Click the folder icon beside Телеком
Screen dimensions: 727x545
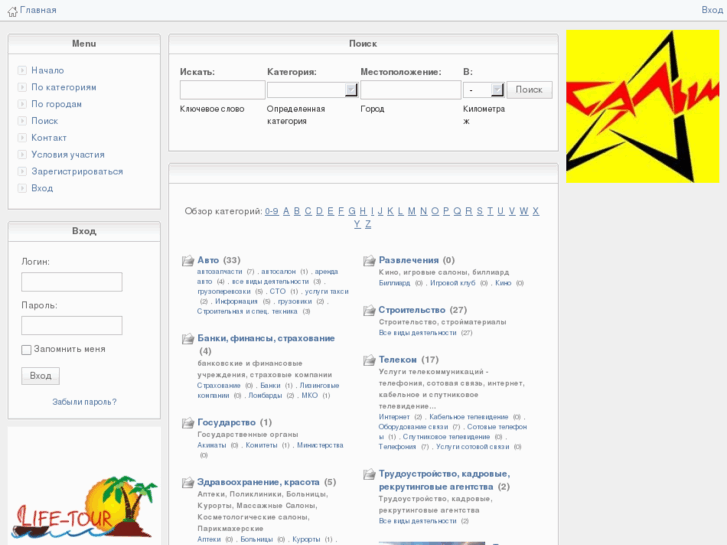(x=369, y=360)
